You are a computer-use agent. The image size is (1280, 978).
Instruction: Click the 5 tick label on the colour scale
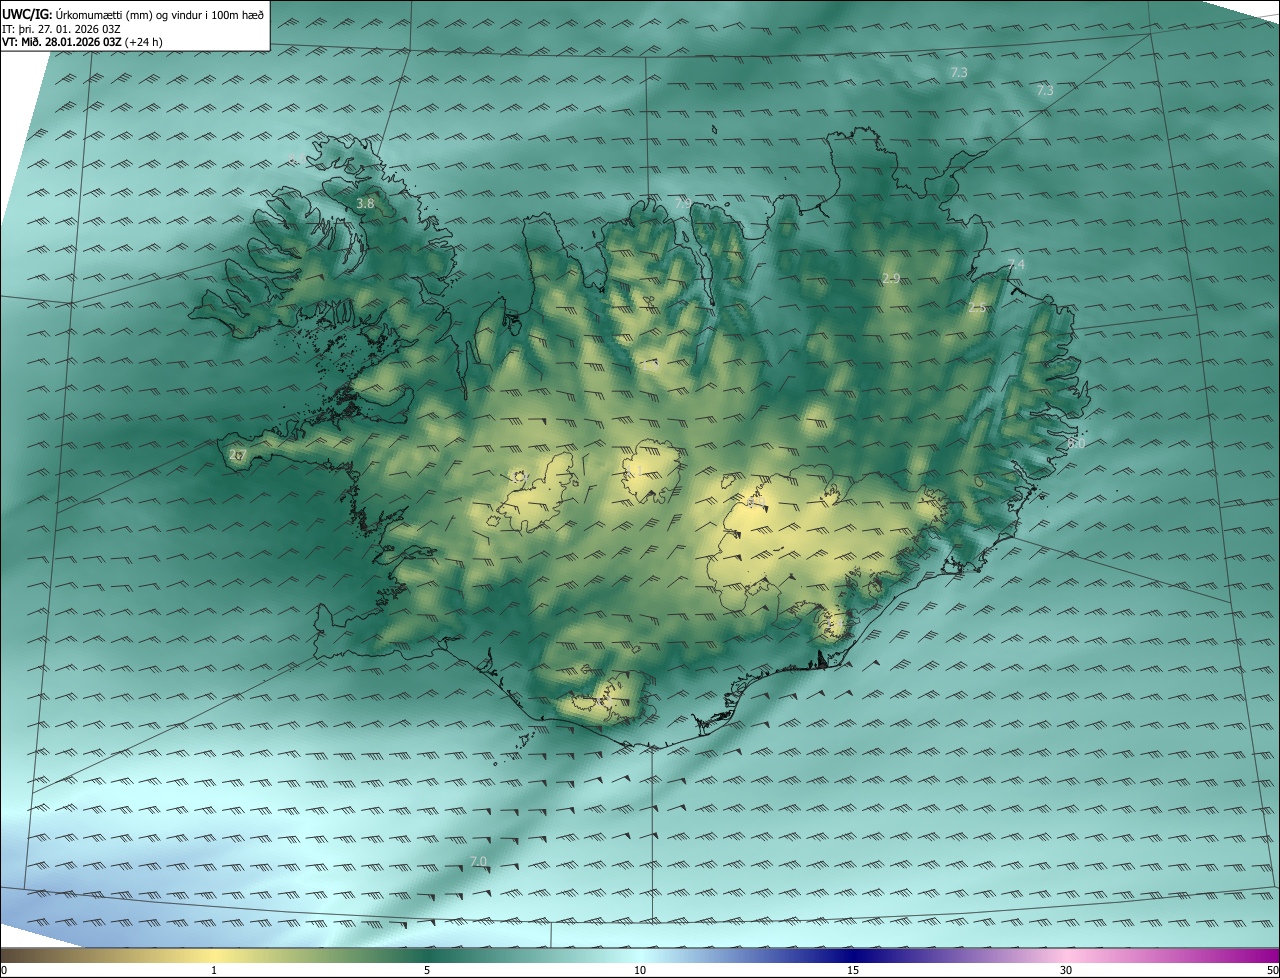tap(427, 971)
